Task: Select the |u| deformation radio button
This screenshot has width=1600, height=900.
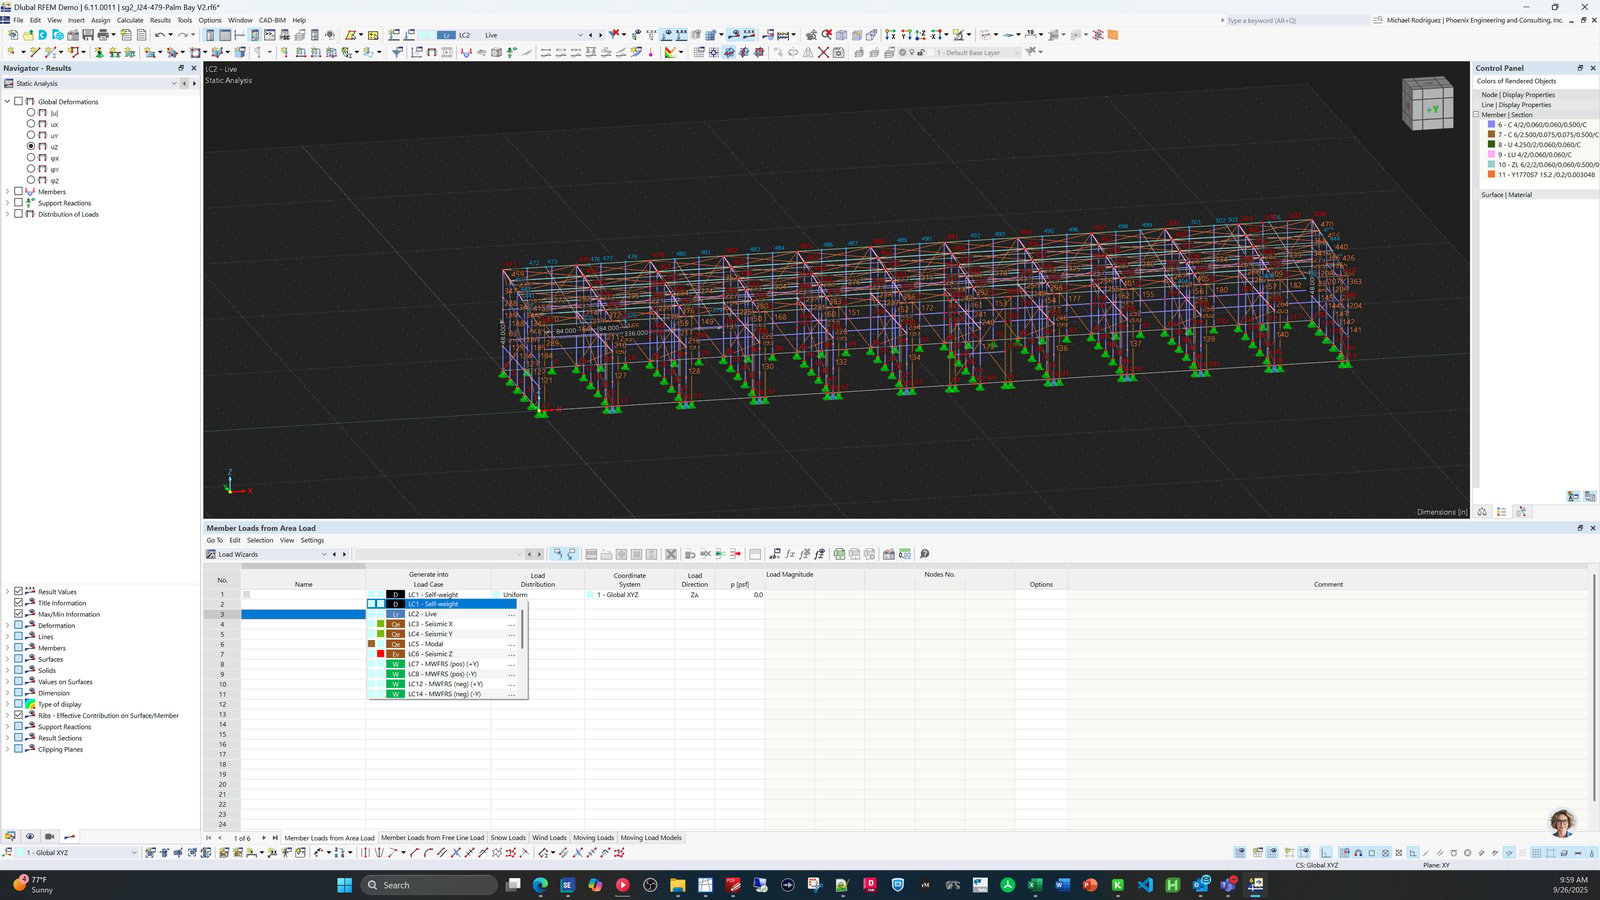Action: click(x=31, y=113)
